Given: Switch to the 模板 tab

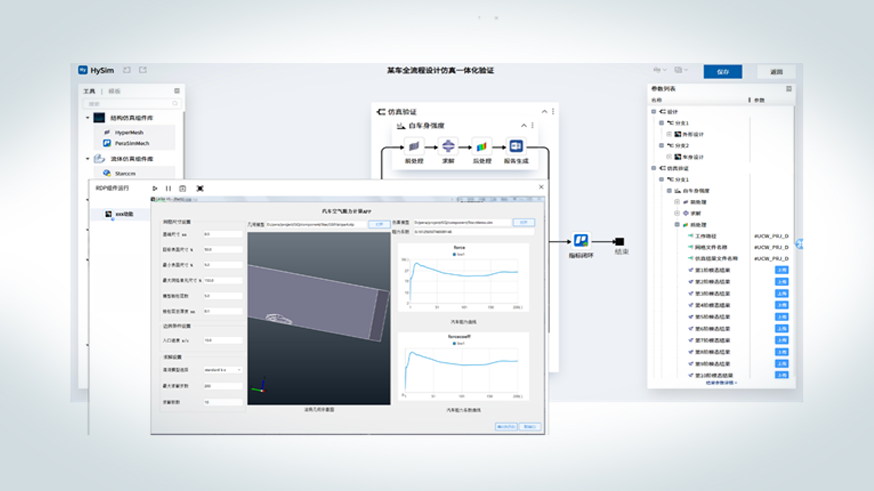Looking at the screenshot, I should click(x=114, y=91).
